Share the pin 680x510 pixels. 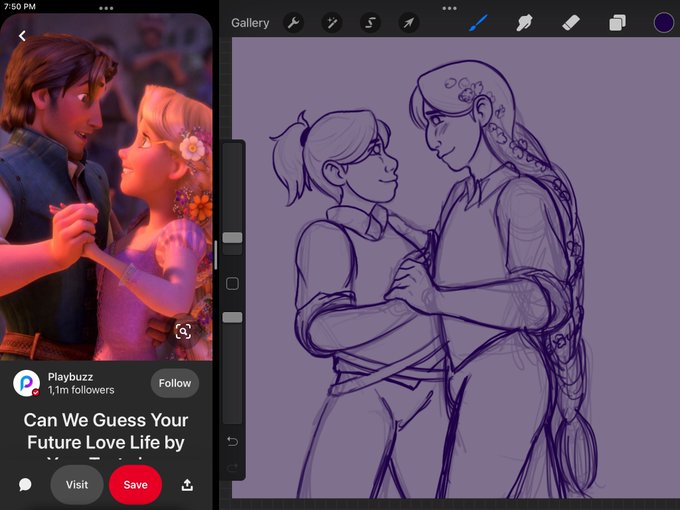click(x=187, y=484)
